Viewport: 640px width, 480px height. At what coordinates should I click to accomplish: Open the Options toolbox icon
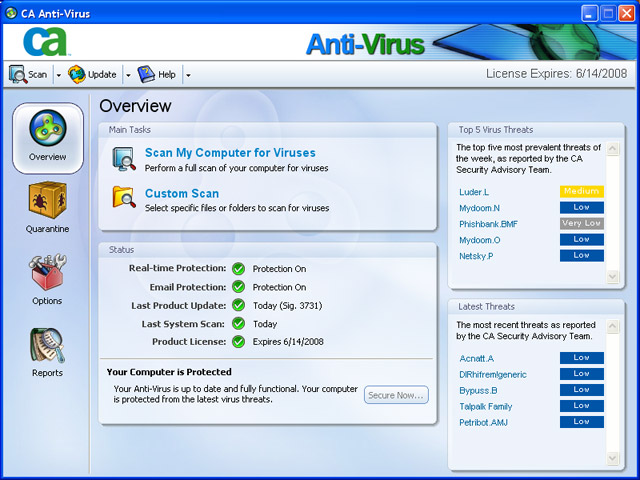point(47,272)
